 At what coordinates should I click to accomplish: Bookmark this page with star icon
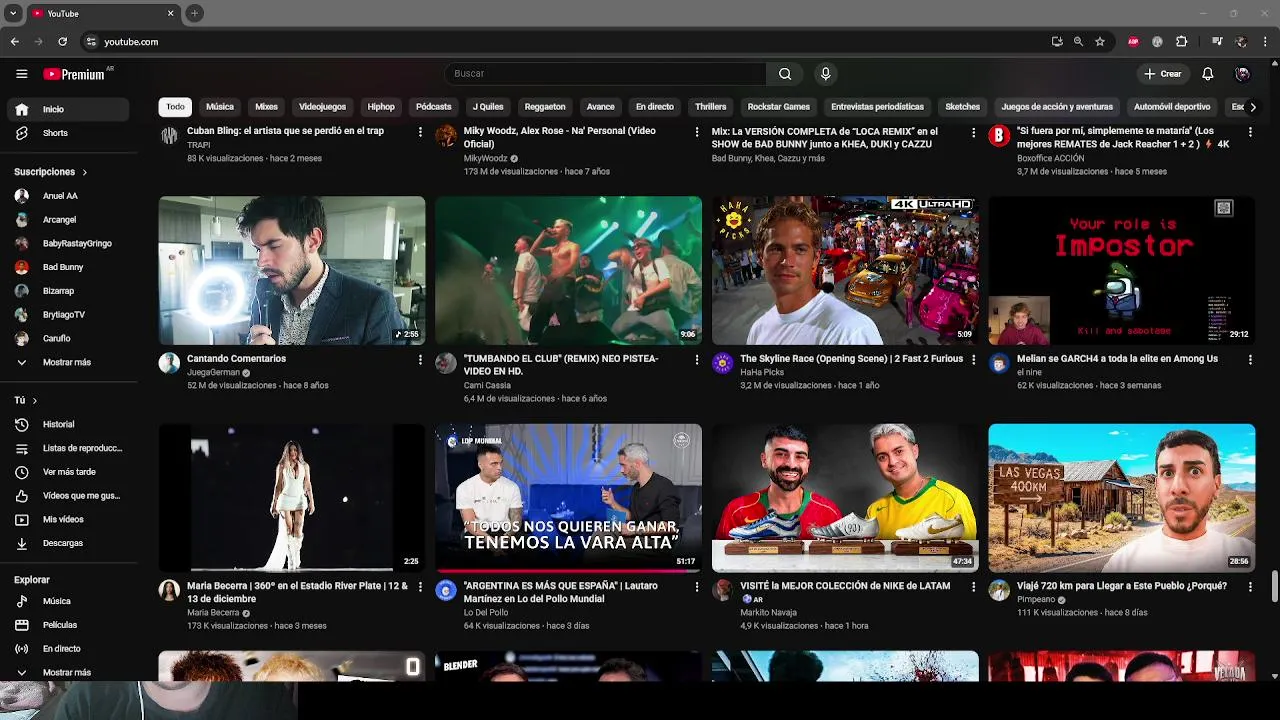[1100, 41]
